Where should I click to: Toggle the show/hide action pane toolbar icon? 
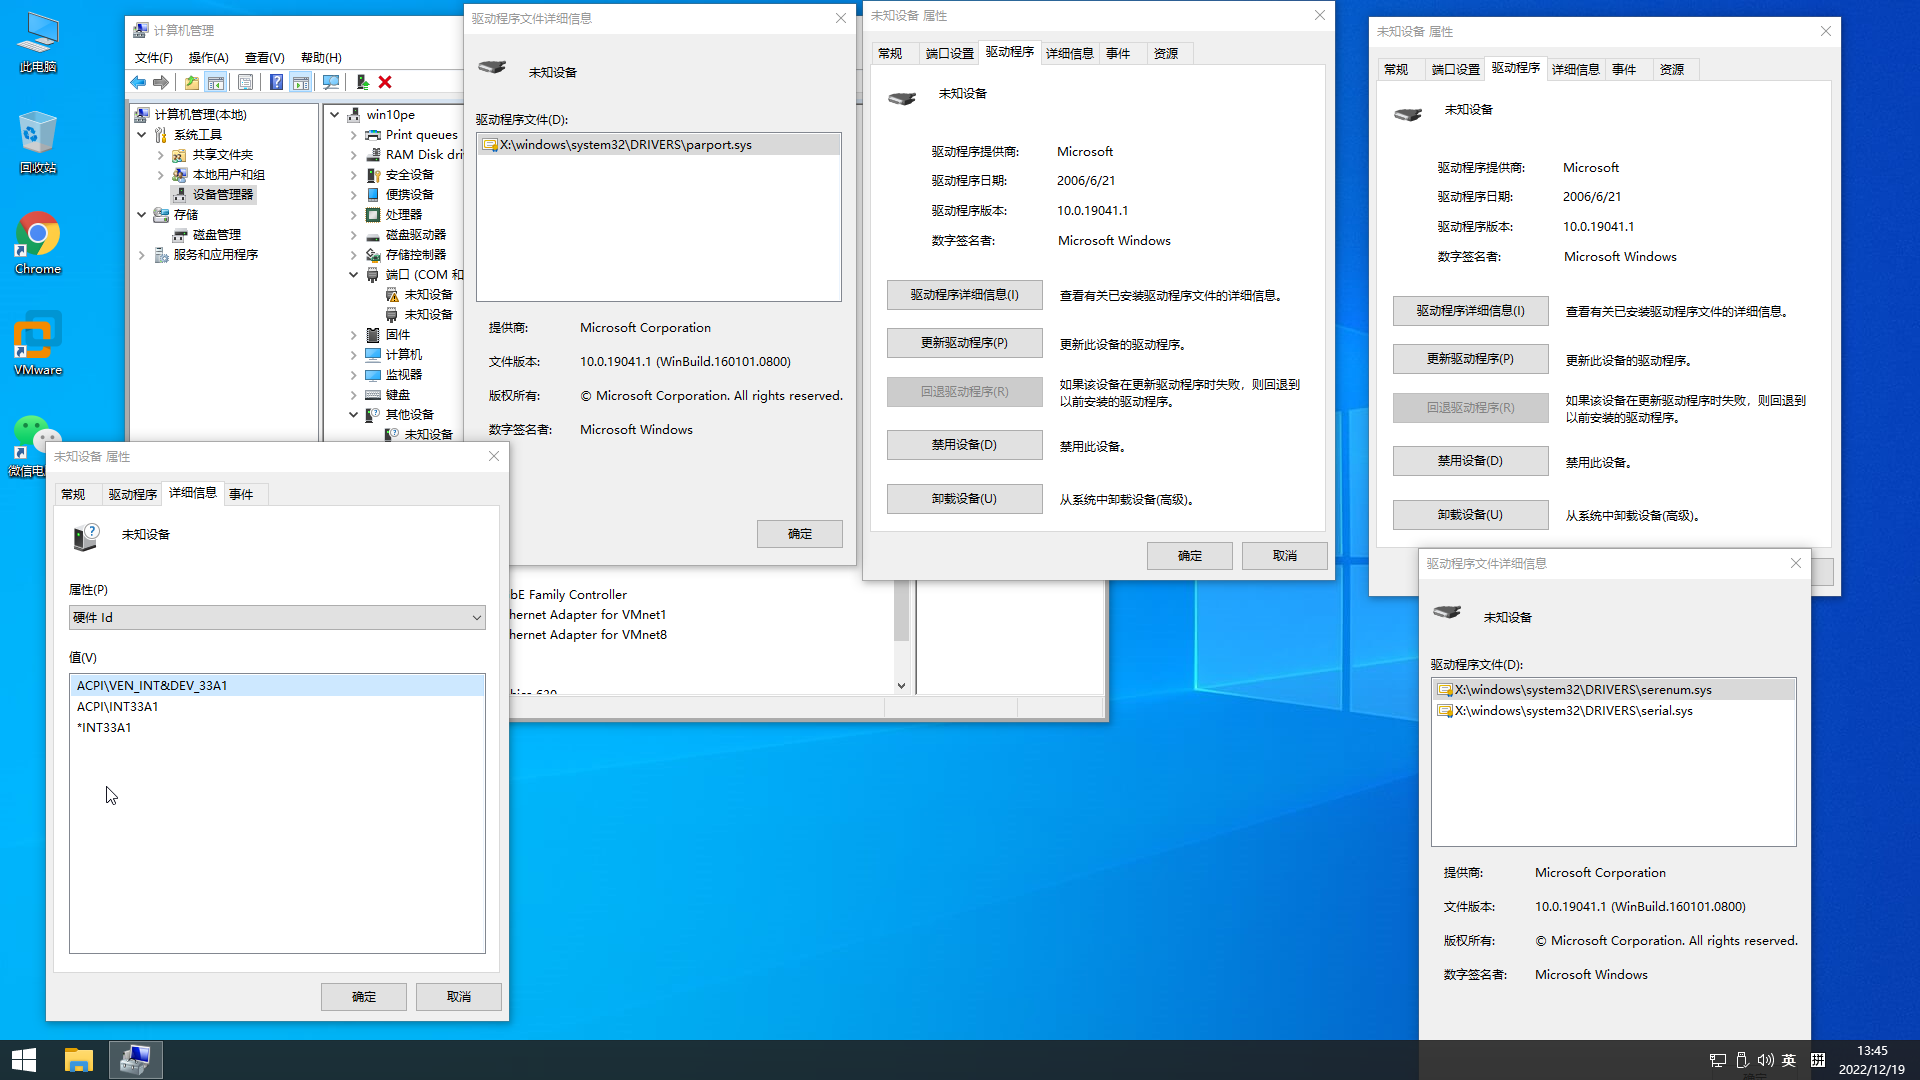tap(300, 82)
